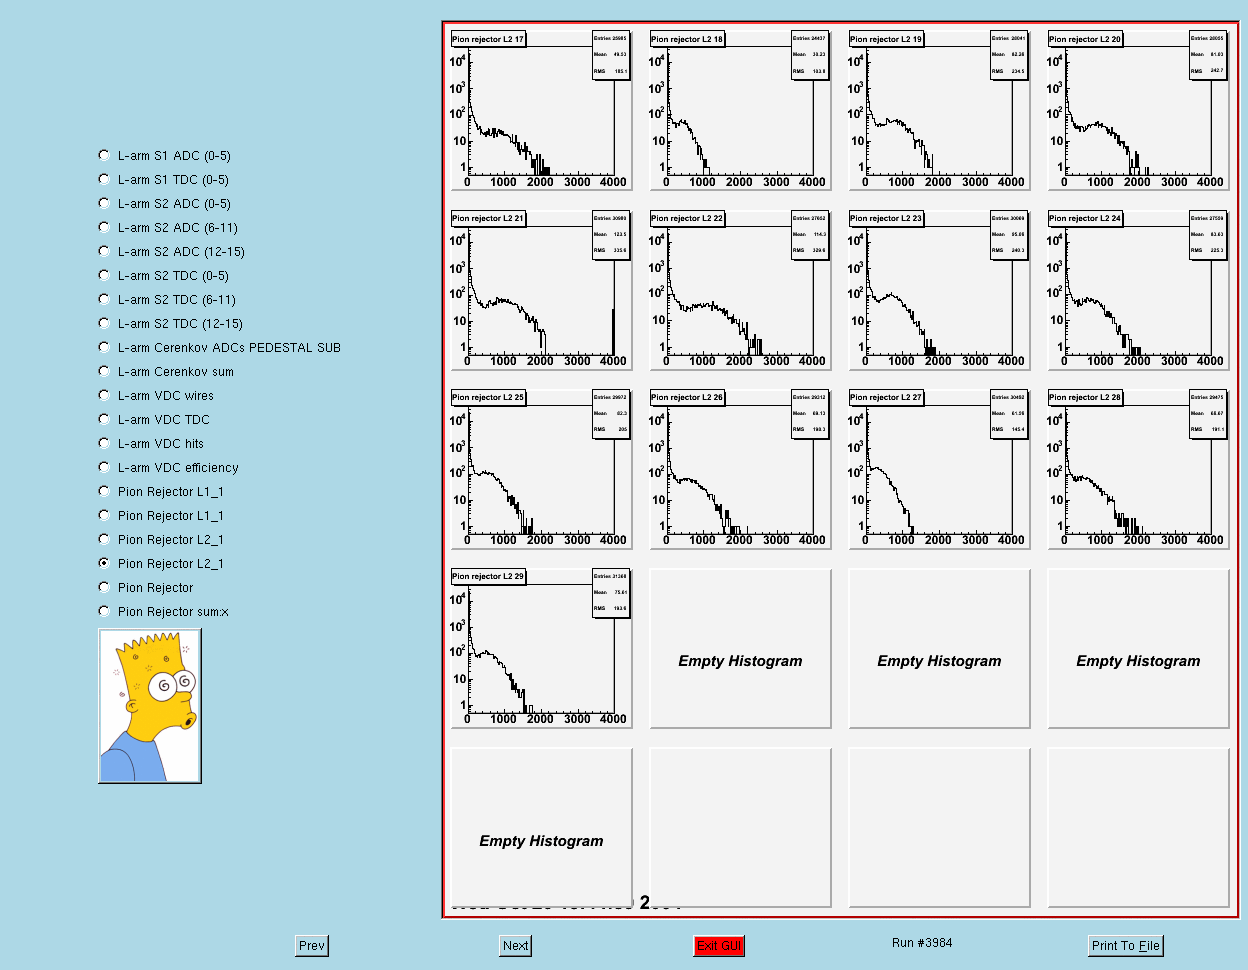Select statistics box of L2 19 histogram
The height and width of the screenshot is (970, 1248).
tap(1009, 55)
